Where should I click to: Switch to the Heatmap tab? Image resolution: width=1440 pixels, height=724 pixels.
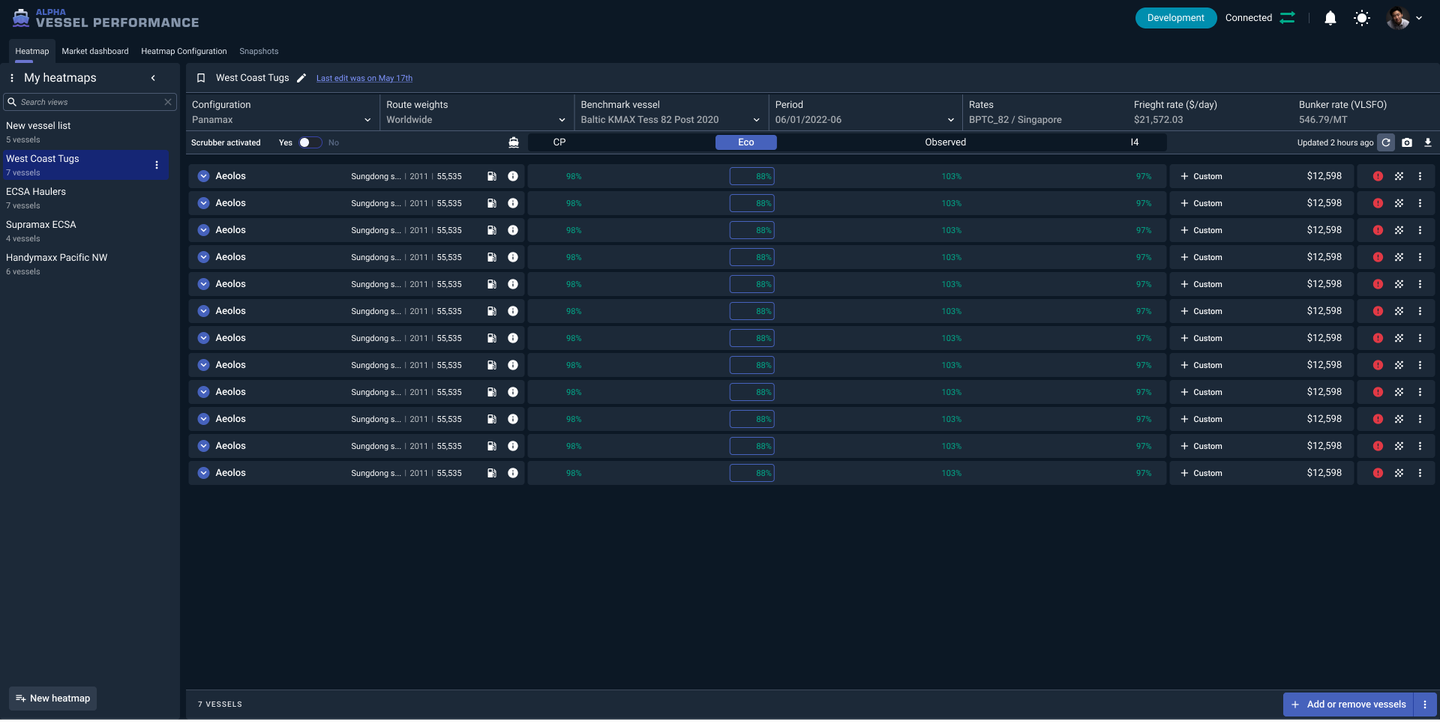coord(32,51)
